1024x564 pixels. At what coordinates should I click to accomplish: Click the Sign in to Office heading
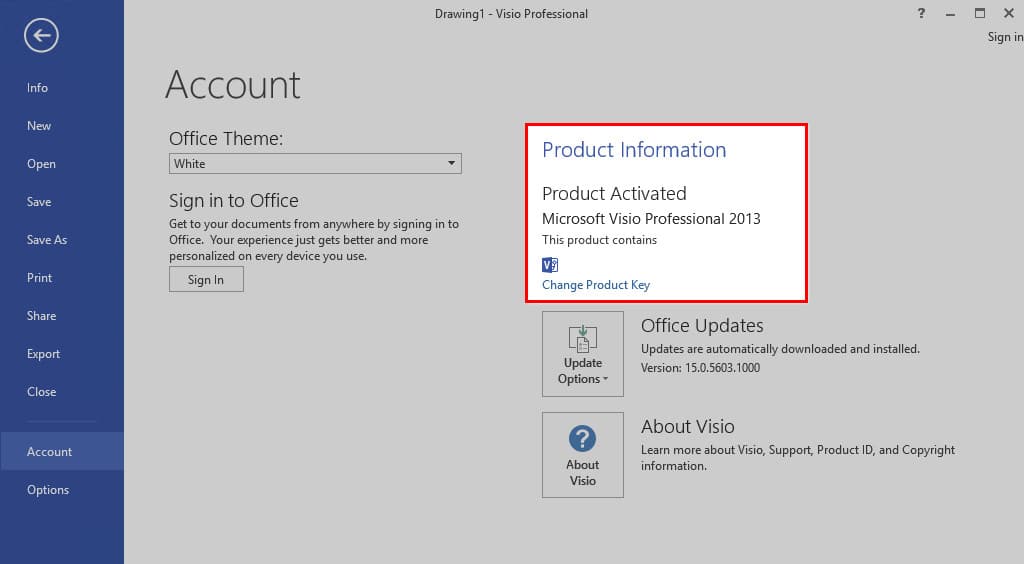[234, 200]
